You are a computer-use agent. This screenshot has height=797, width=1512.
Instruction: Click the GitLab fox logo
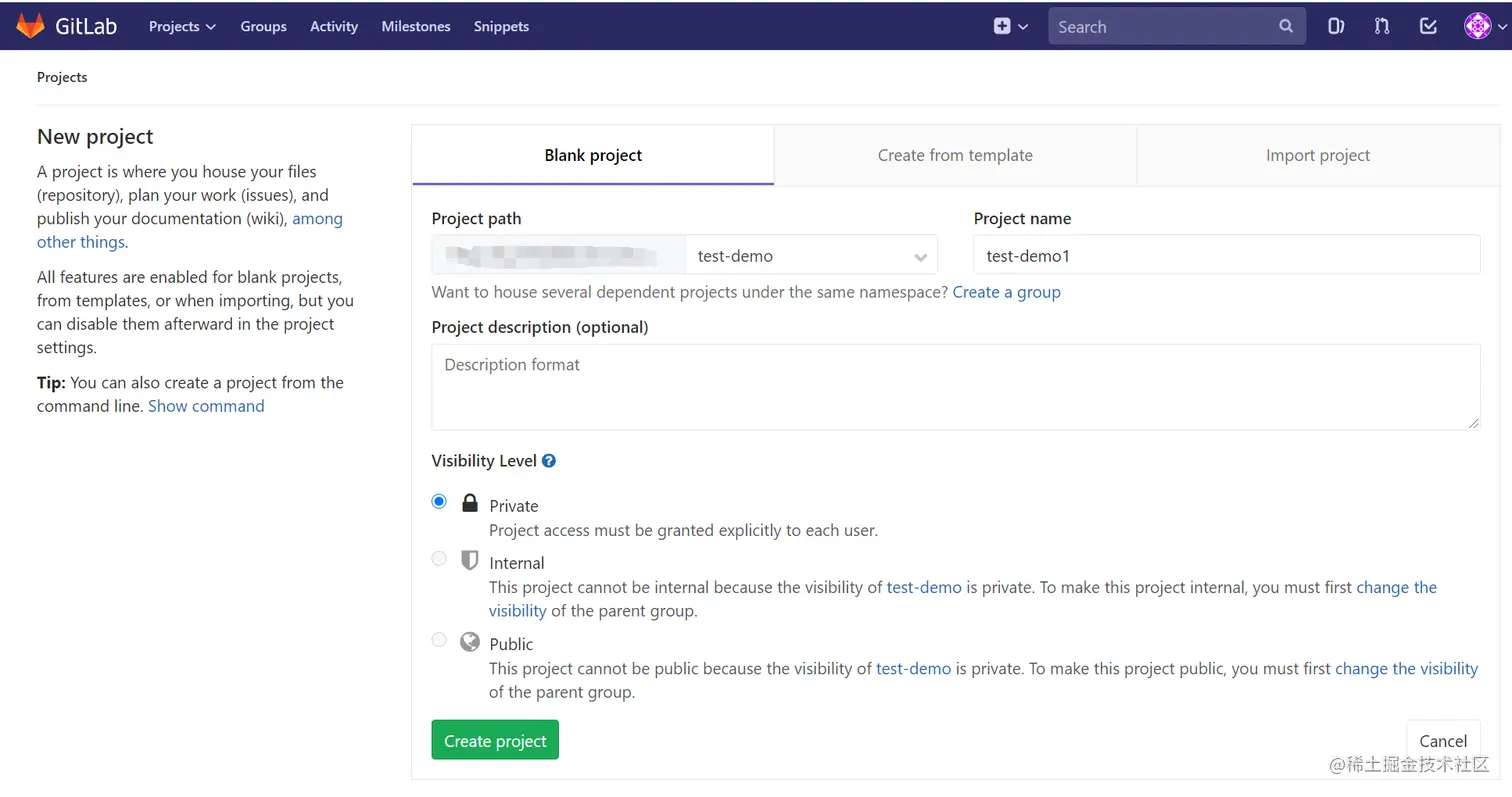tap(30, 26)
